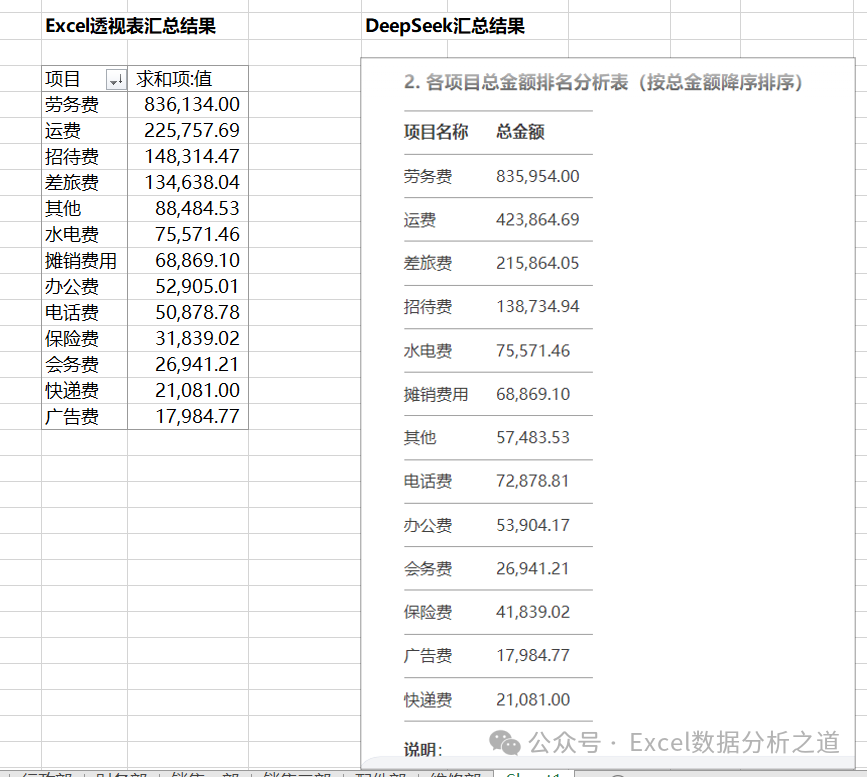Click DeepSeek amount 57,483.53
The image size is (867, 777).
[532, 437]
